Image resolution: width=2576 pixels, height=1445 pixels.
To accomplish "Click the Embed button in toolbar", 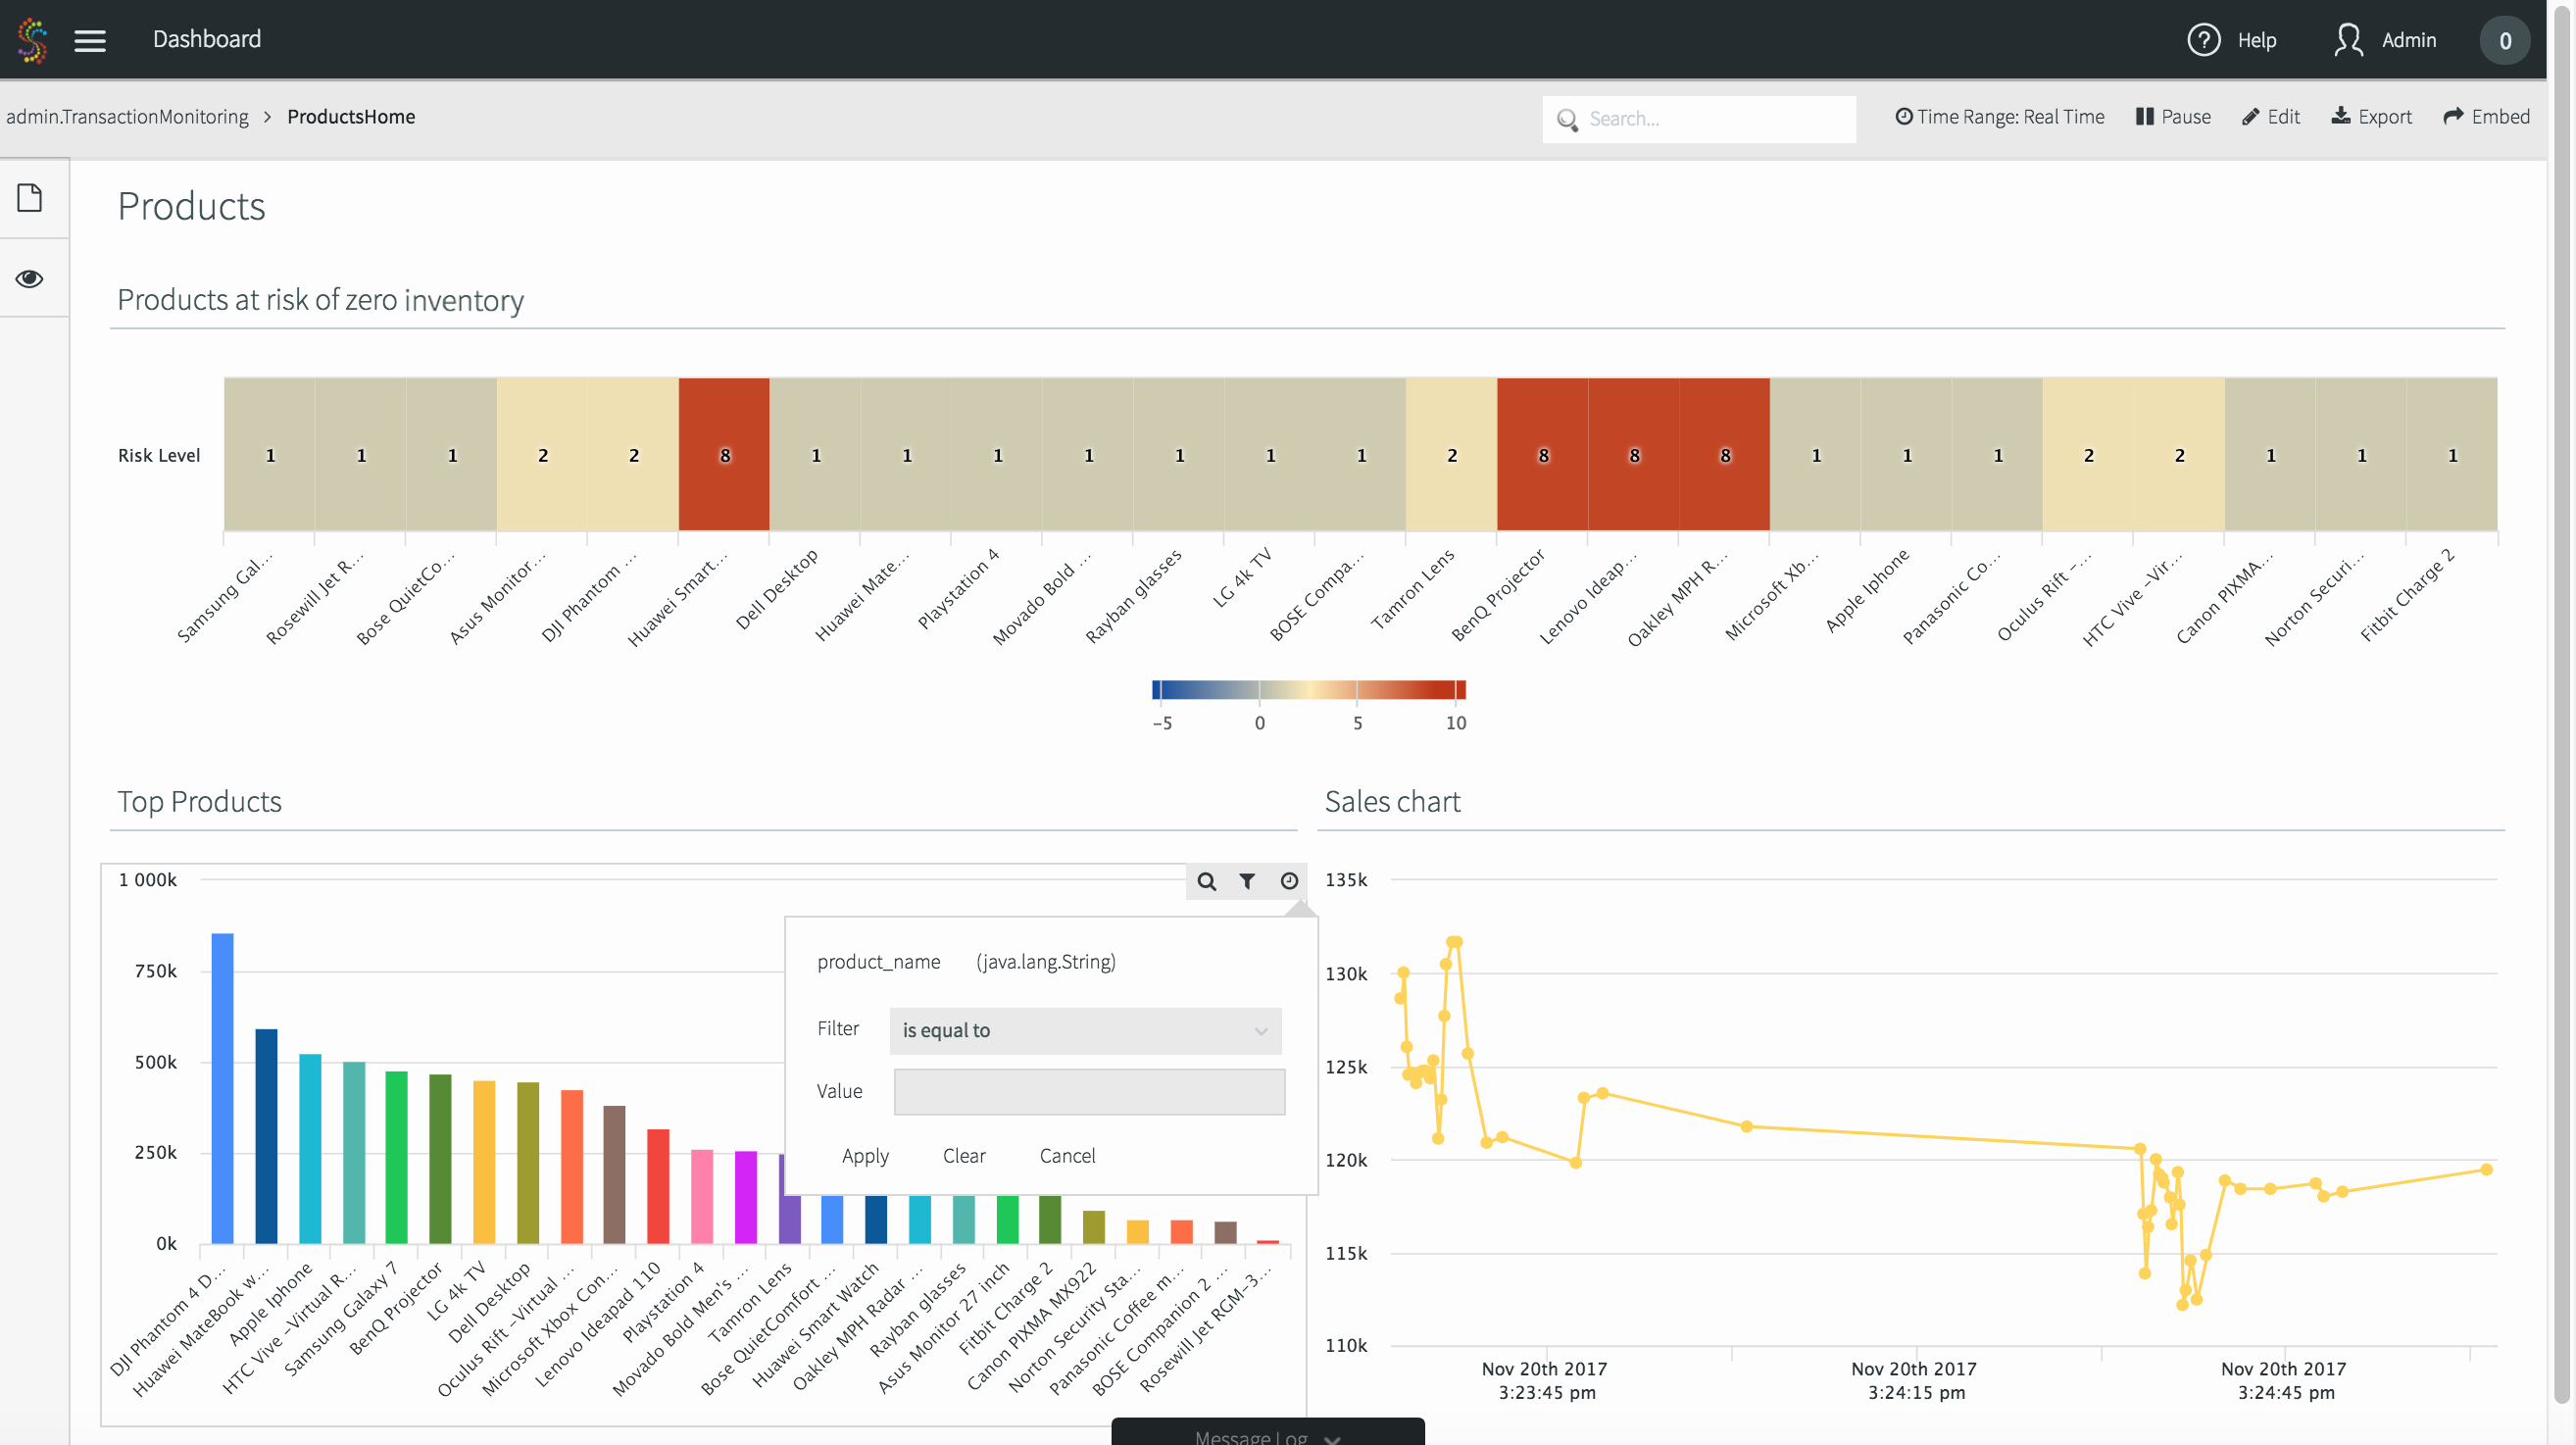I will tap(2486, 117).
